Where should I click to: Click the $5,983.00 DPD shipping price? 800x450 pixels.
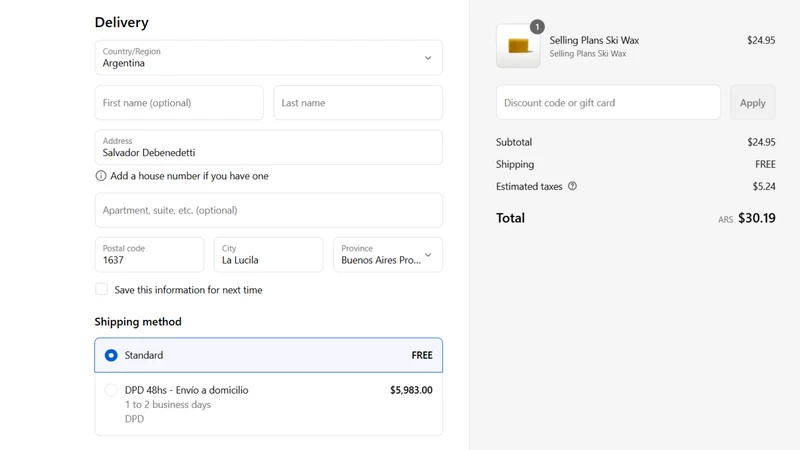pos(411,390)
